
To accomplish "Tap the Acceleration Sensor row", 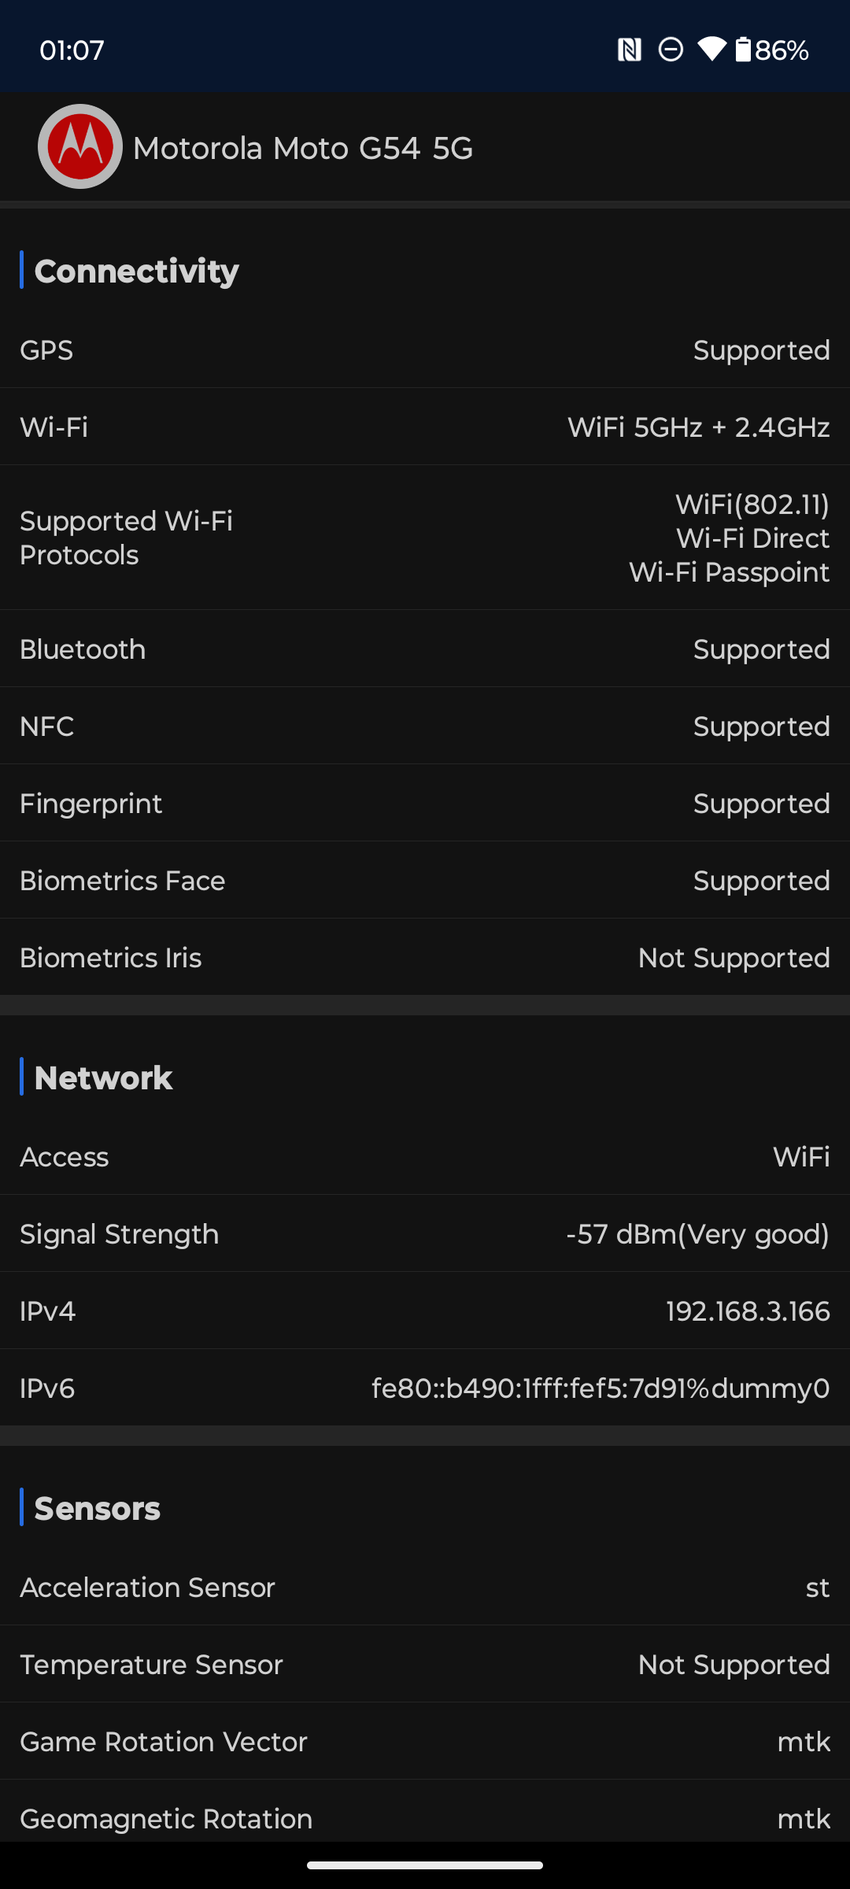I will (x=425, y=1587).
